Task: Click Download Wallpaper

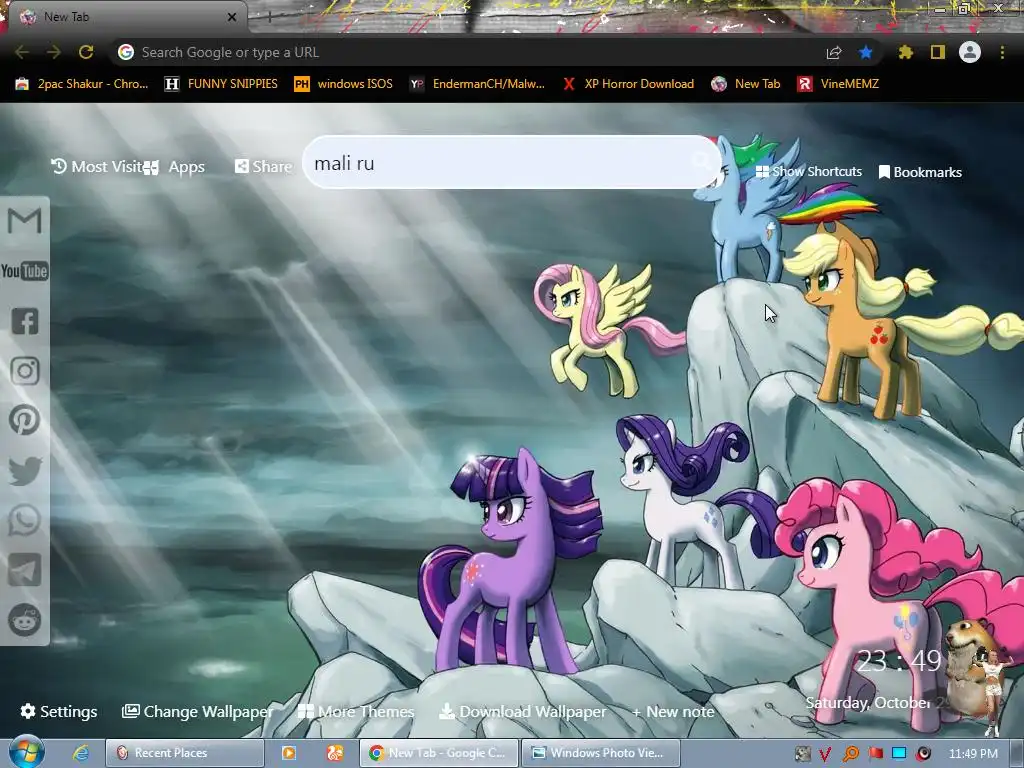Action: (x=522, y=711)
